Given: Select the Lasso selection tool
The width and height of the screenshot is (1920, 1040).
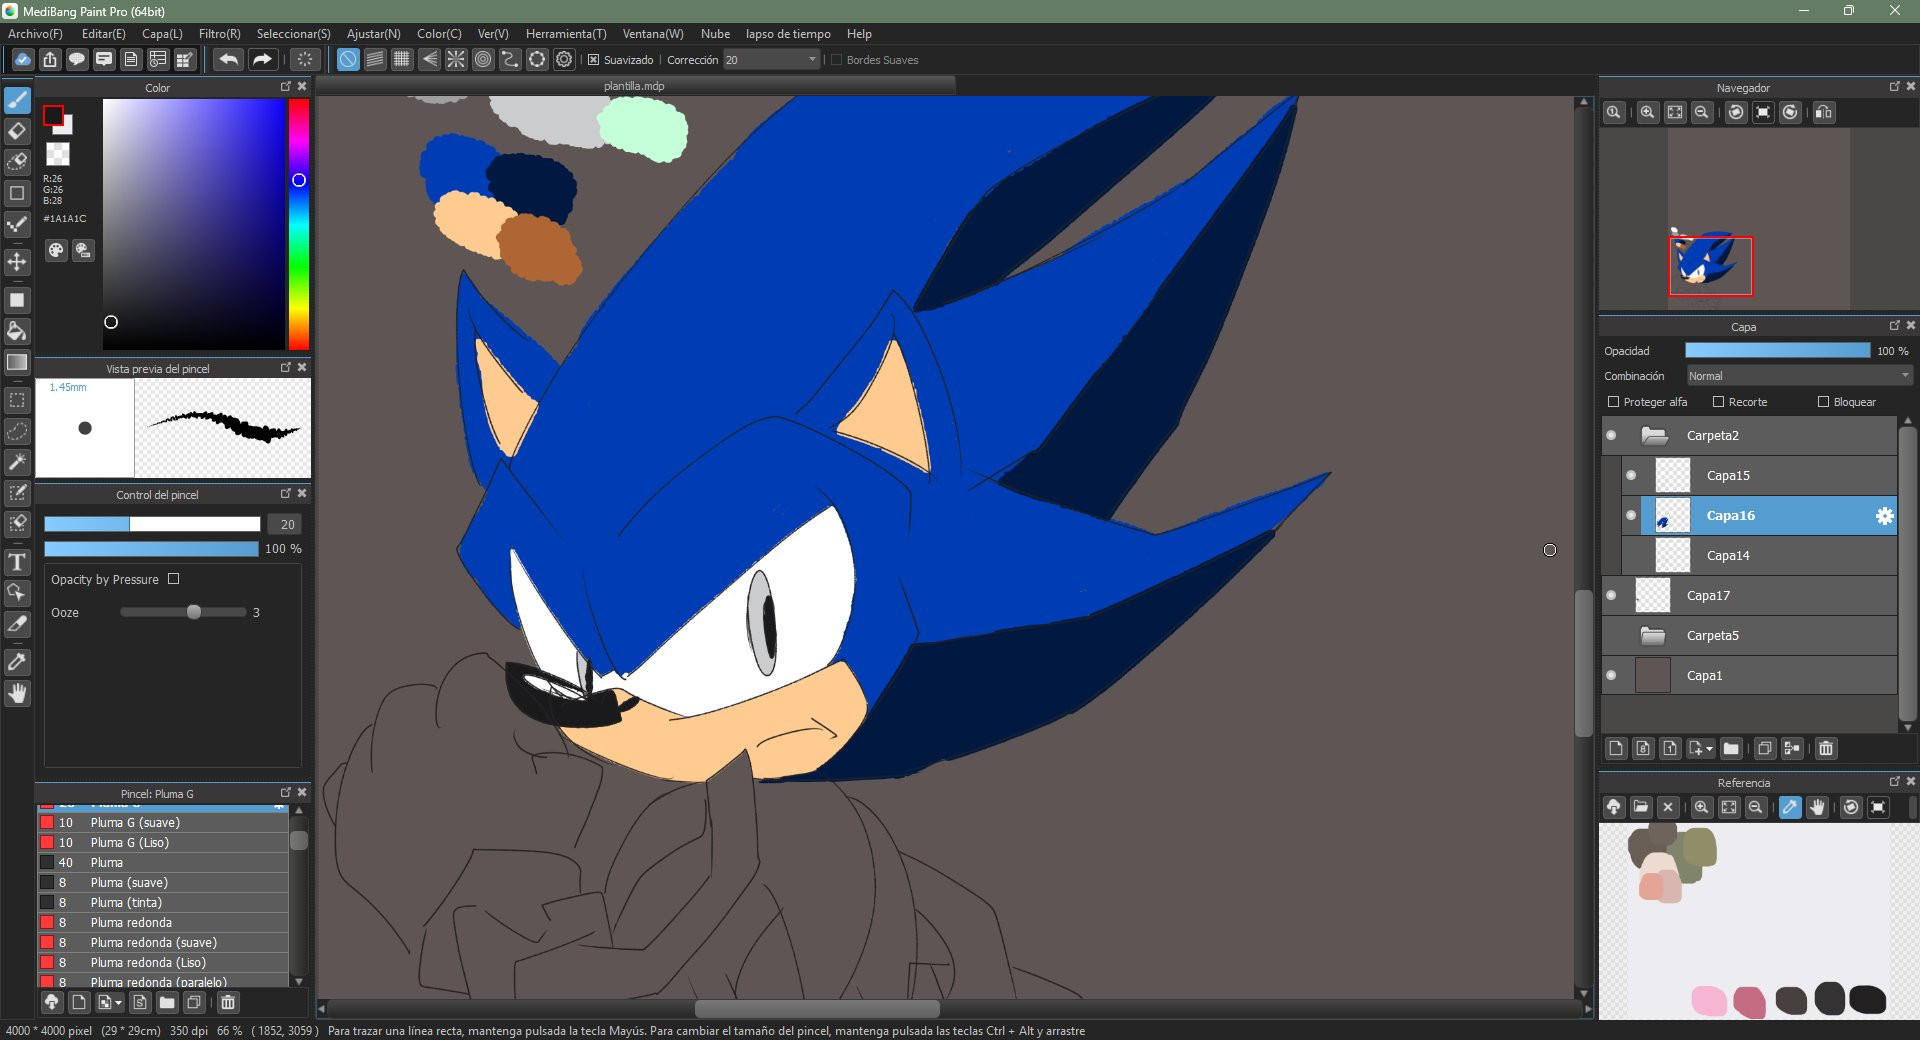Looking at the screenshot, I should click(17, 431).
